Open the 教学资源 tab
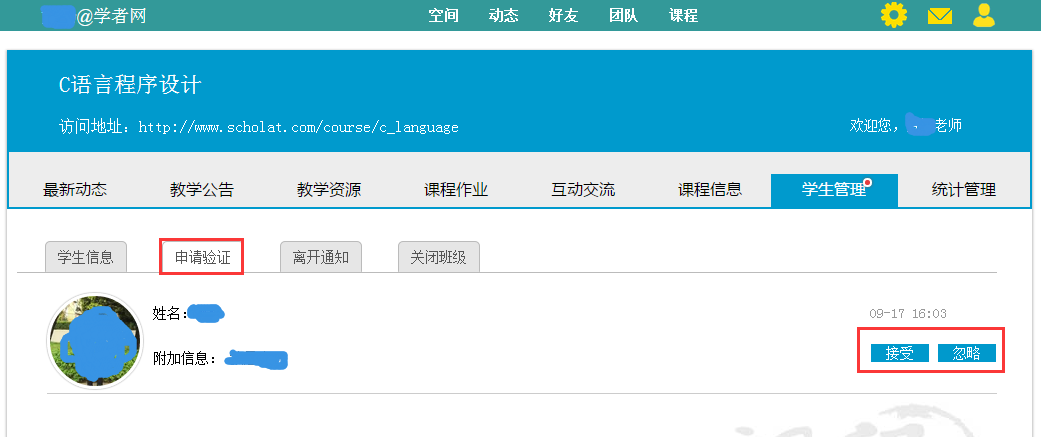 (329, 190)
